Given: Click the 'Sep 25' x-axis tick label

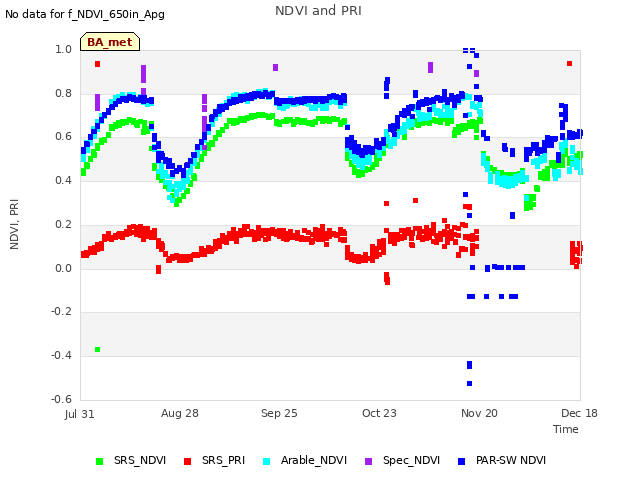Looking at the screenshot, I should 279,413.
